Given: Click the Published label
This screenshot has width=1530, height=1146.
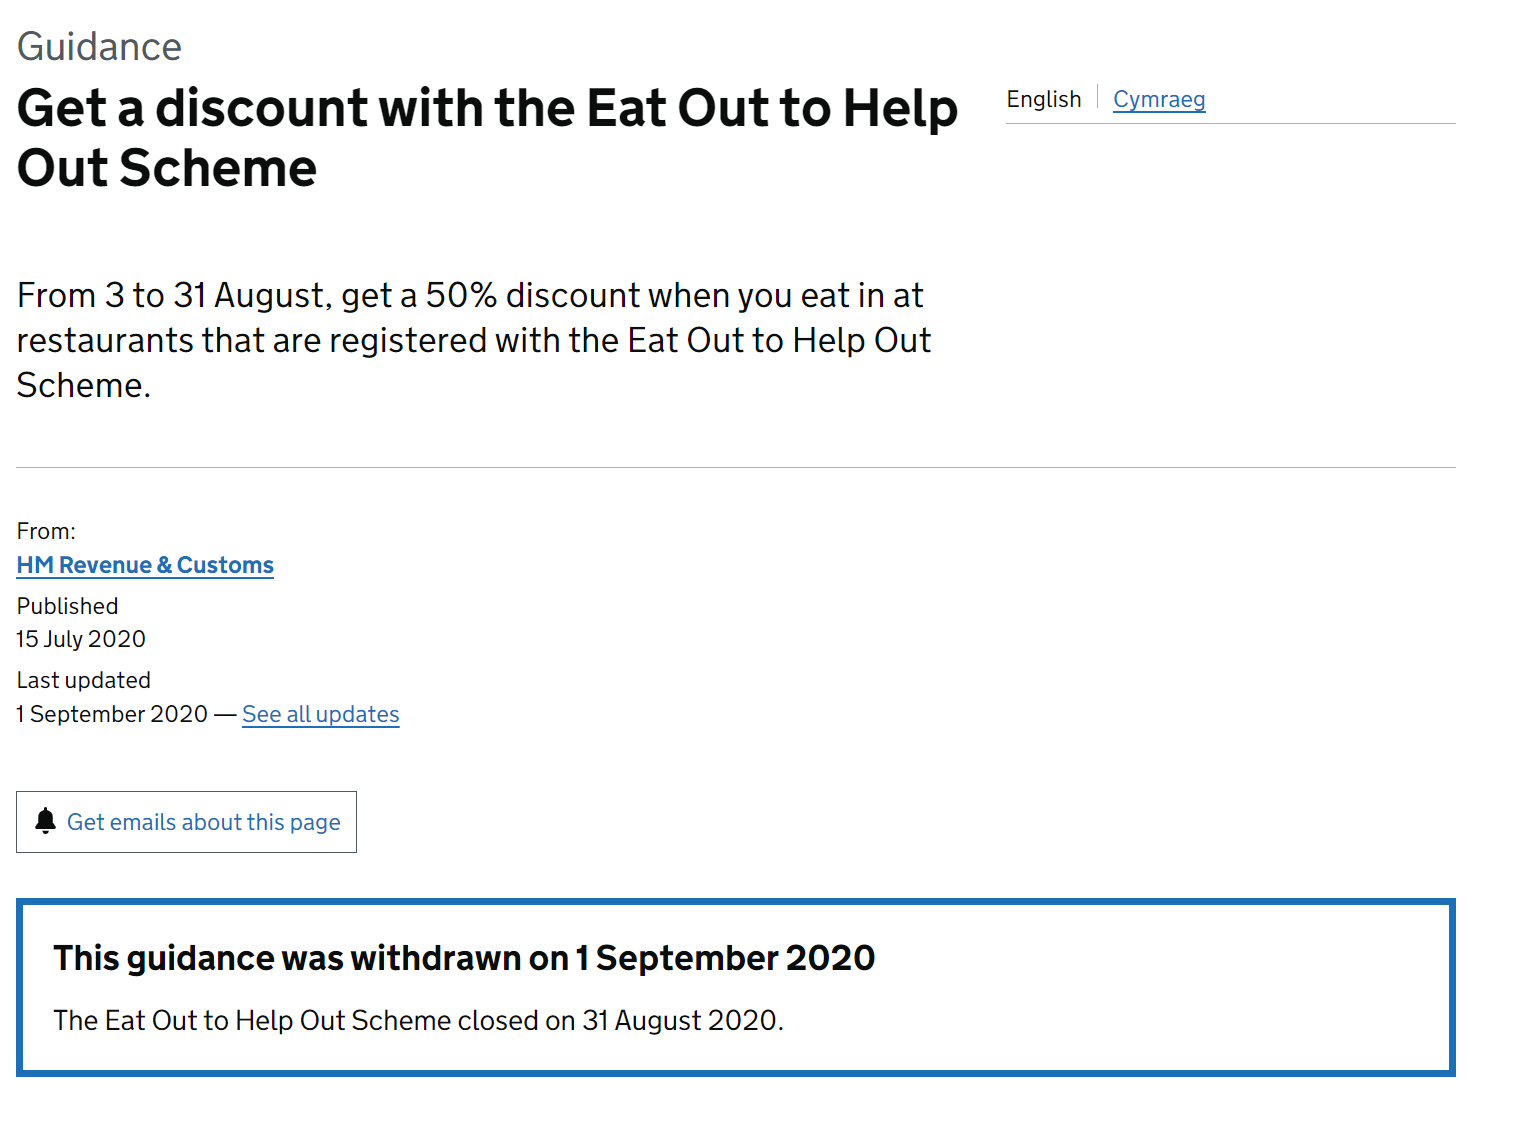Looking at the screenshot, I should 67,606.
